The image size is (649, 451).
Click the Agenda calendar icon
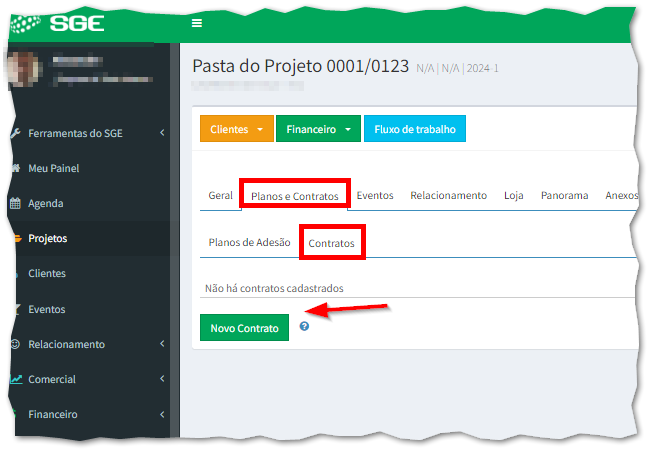pos(15,203)
